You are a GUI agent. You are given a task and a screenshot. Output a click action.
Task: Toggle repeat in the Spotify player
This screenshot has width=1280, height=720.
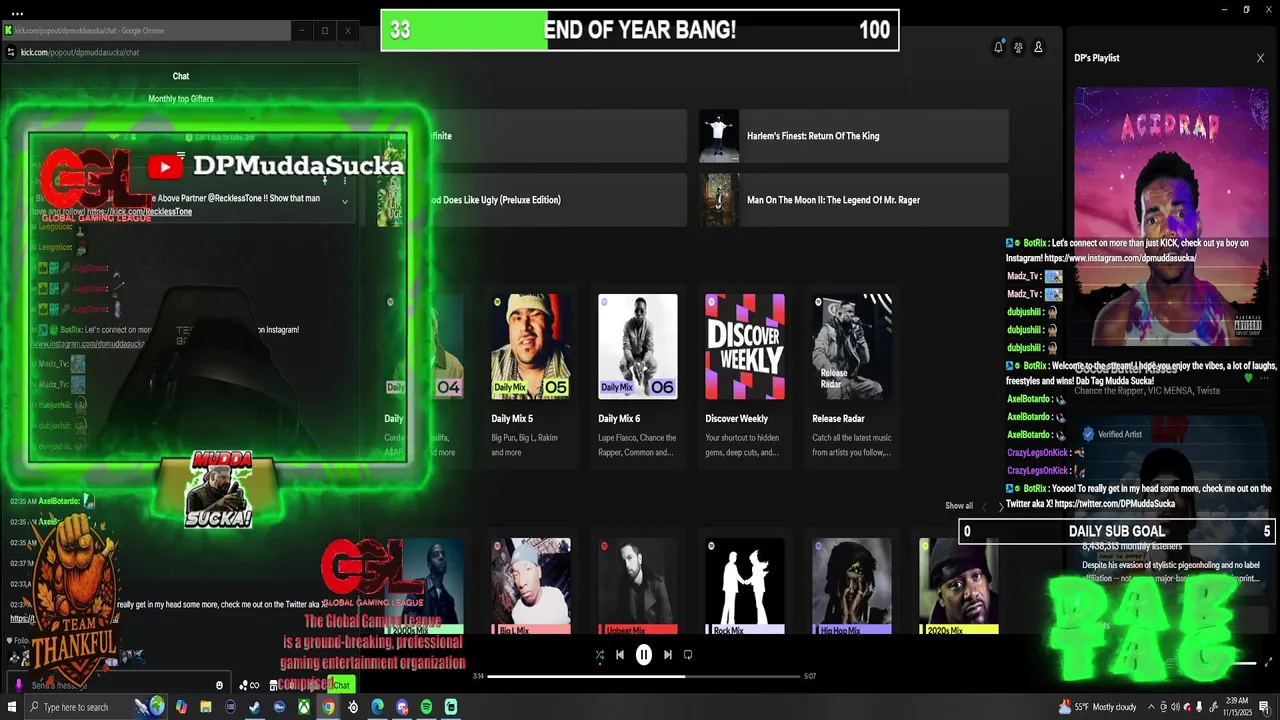pyautogui.click(x=688, y=655)
